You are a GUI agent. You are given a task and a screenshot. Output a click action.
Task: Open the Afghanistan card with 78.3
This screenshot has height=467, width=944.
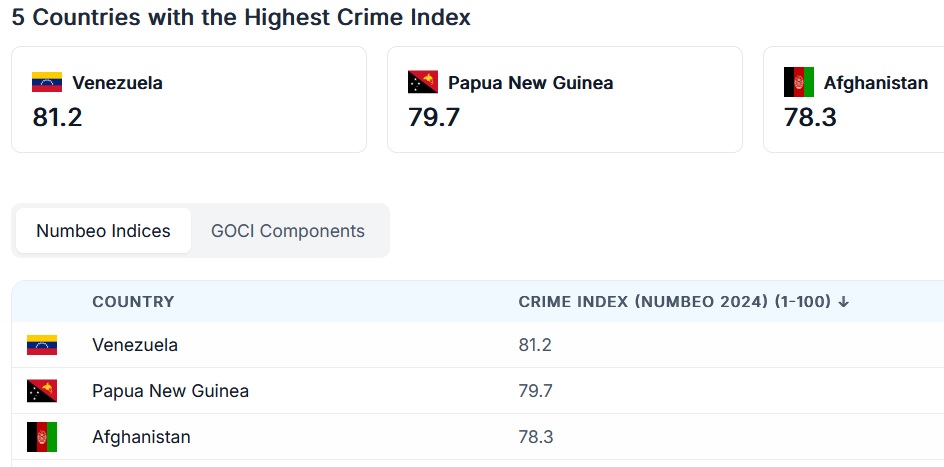click(854, 99)
